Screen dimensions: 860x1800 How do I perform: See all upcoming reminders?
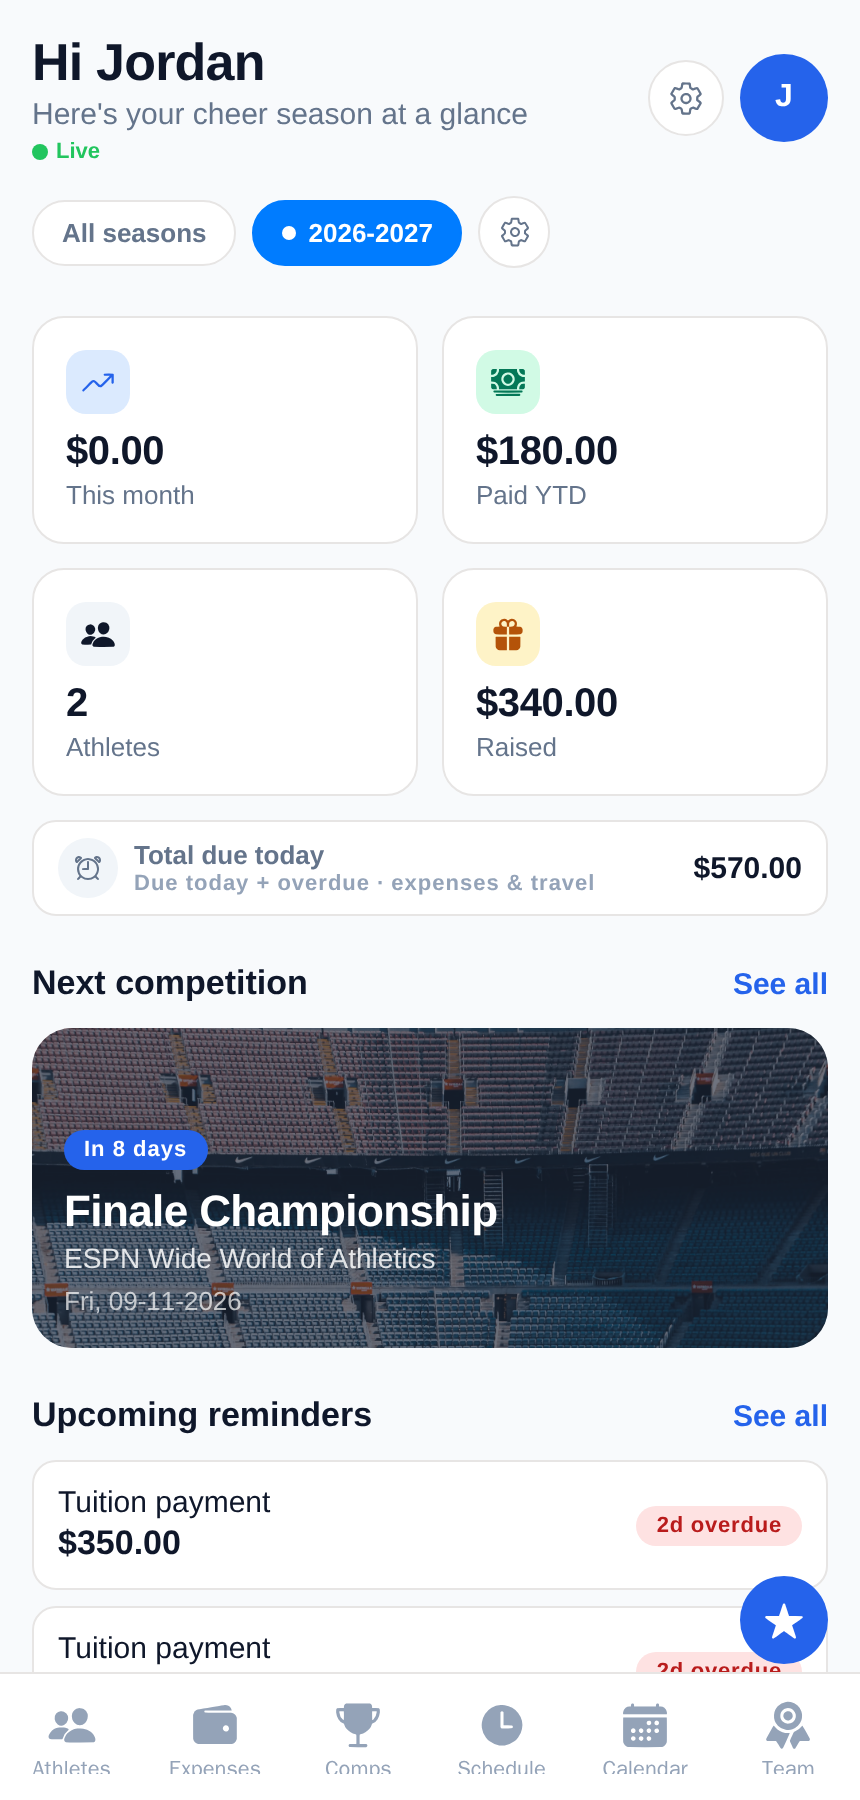pyautogui.click(x=780, y=1416)
